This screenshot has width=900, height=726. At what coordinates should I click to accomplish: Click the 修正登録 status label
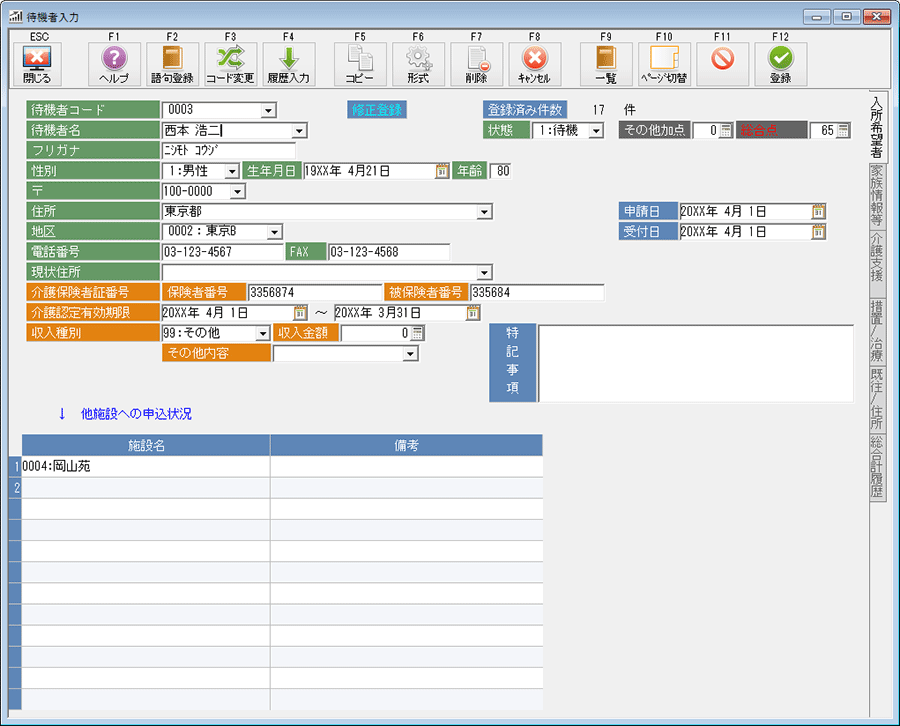[377, 110]
